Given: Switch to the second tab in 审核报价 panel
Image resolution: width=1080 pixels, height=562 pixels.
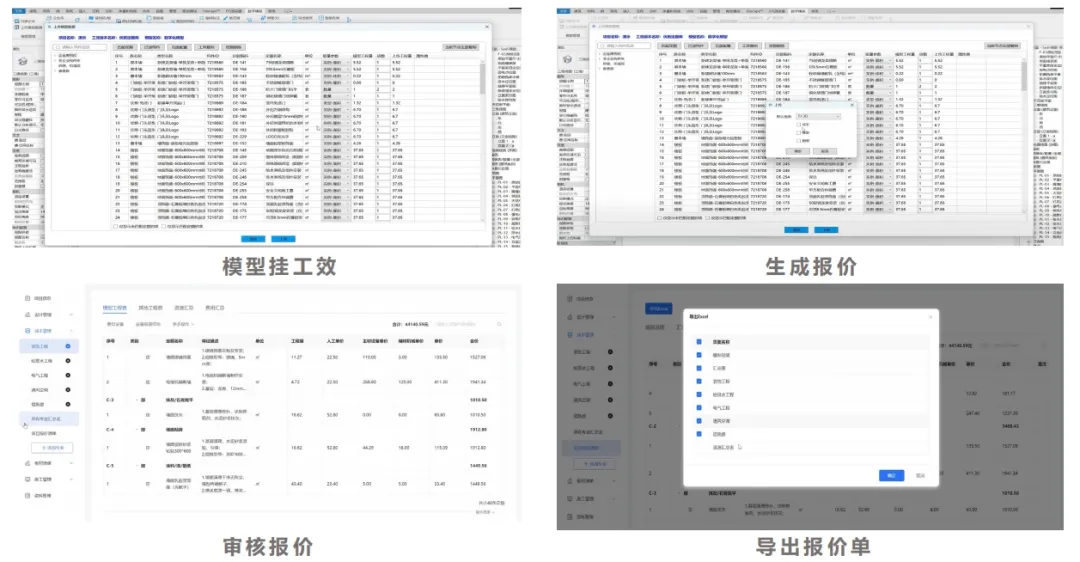Looking at the screenshot, I should tap(150, 308).
